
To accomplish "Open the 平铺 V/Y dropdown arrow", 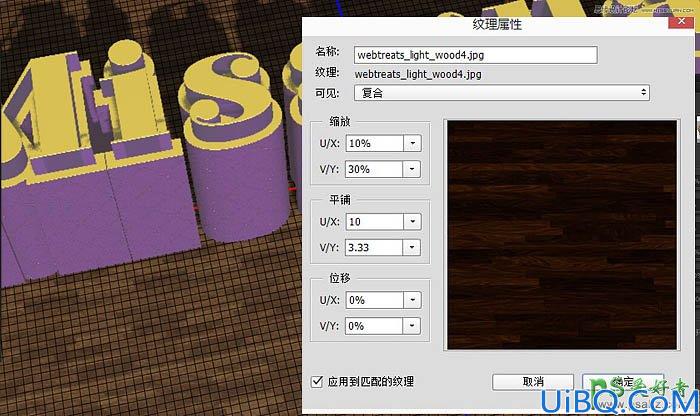I will pos(412,248).
